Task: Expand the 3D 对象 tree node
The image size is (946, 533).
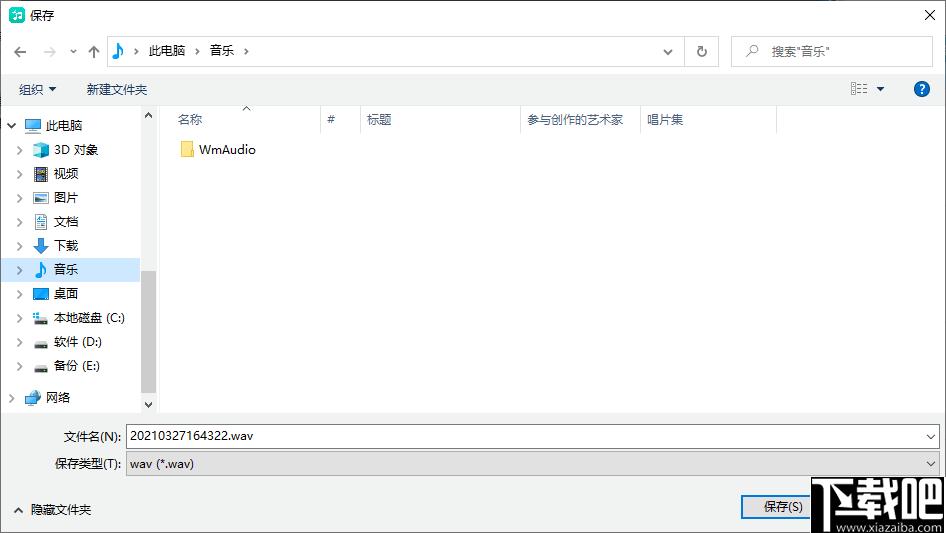Action: coord(19,150)
